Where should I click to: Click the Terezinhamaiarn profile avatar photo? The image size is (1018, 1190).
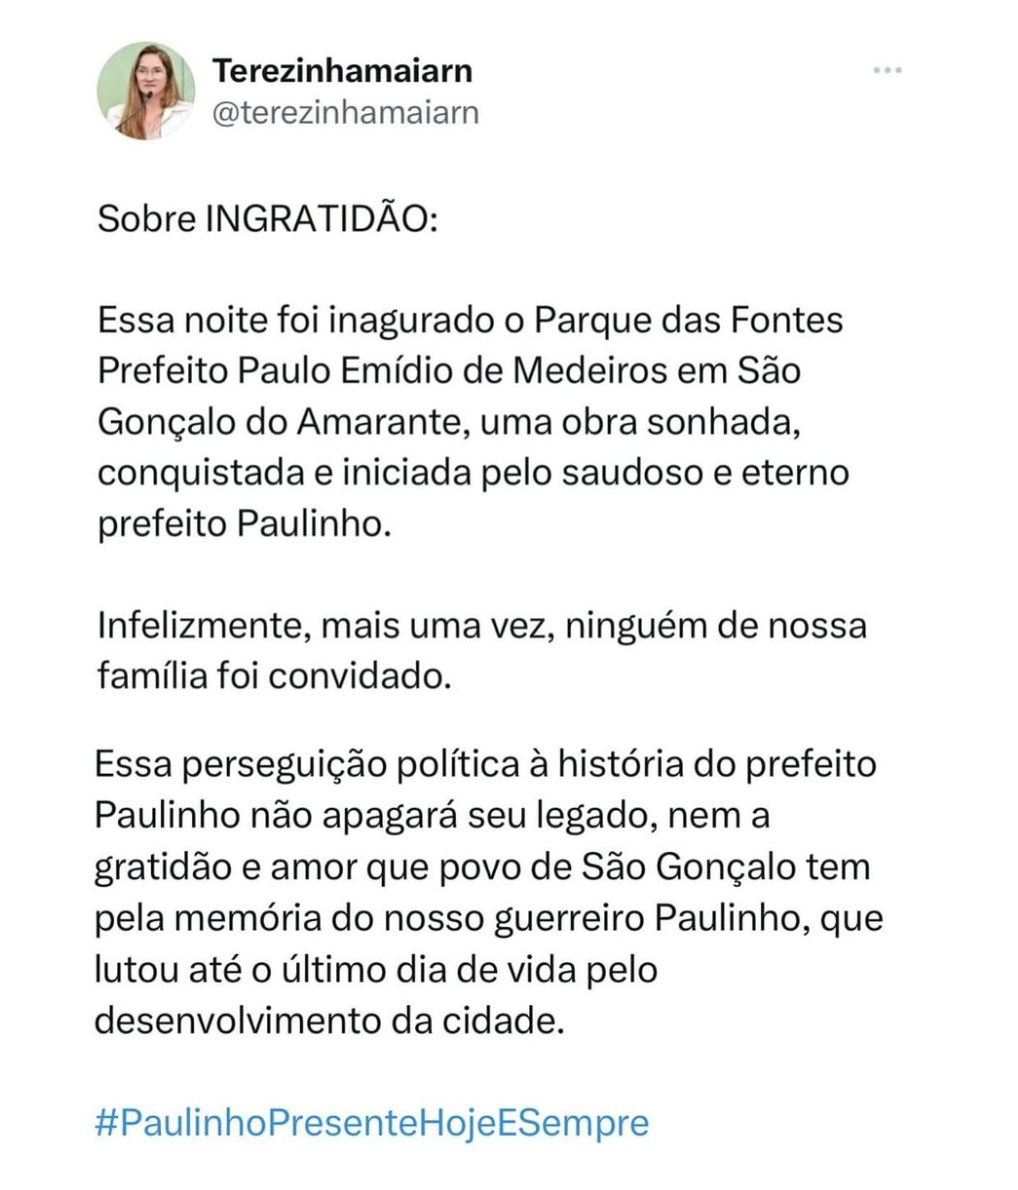pos(146,91)
